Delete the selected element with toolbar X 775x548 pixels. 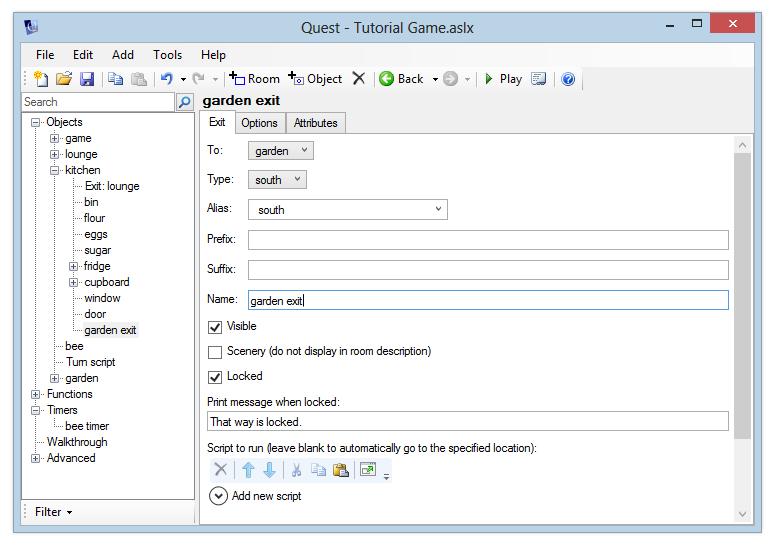click(359, 79)
